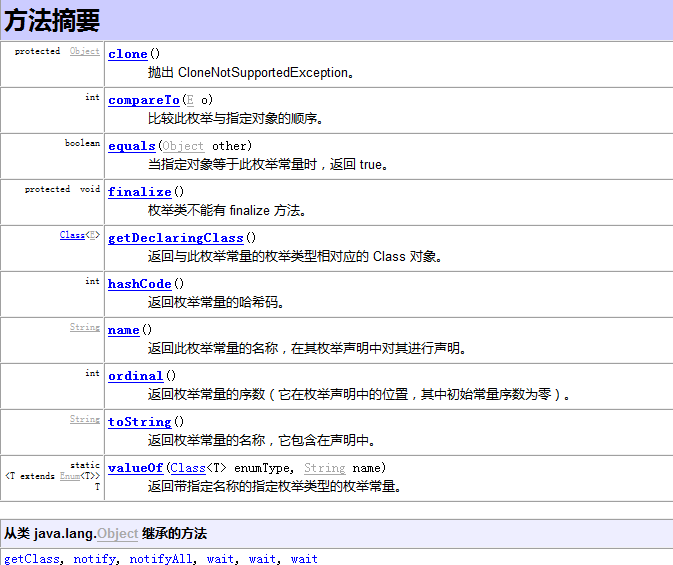Click the '抛出 CloneNotSupportedException。' description
Image resolution: width=673 pixels, height=565 pixels.
[251, 73]
